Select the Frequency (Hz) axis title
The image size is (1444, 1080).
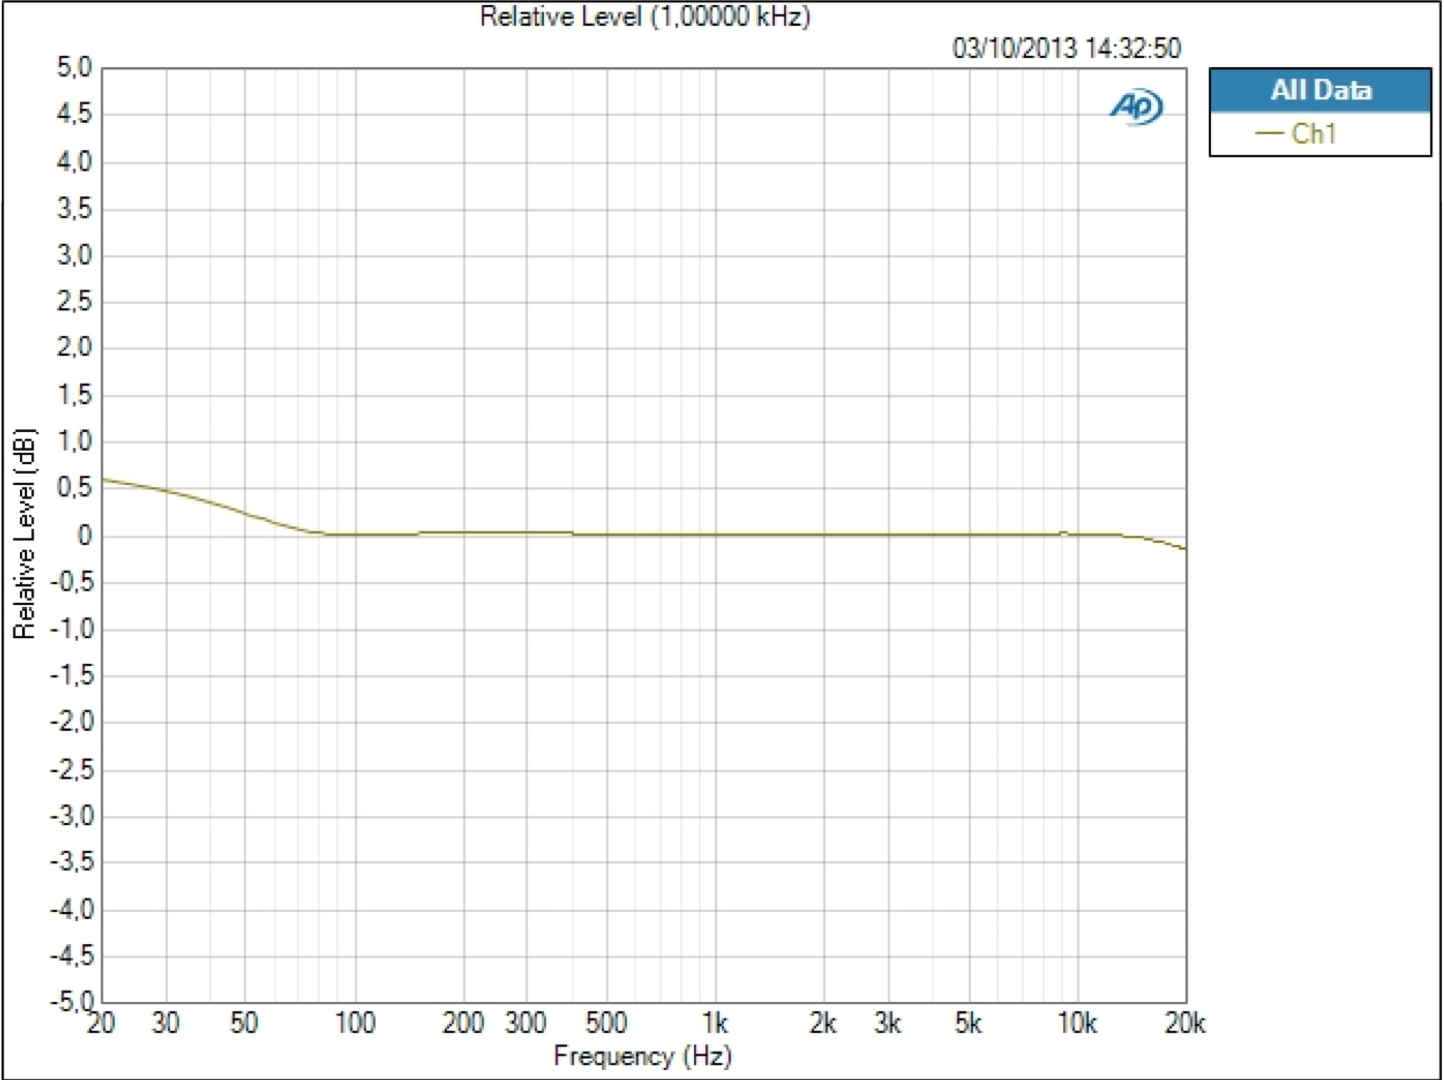[643, 1056]
